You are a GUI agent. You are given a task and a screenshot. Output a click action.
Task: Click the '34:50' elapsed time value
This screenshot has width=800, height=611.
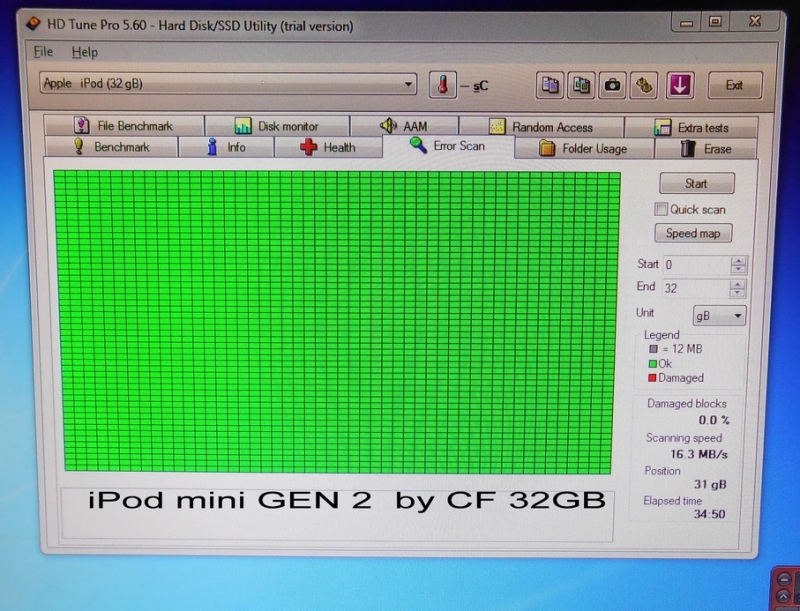tap(709, 514)
